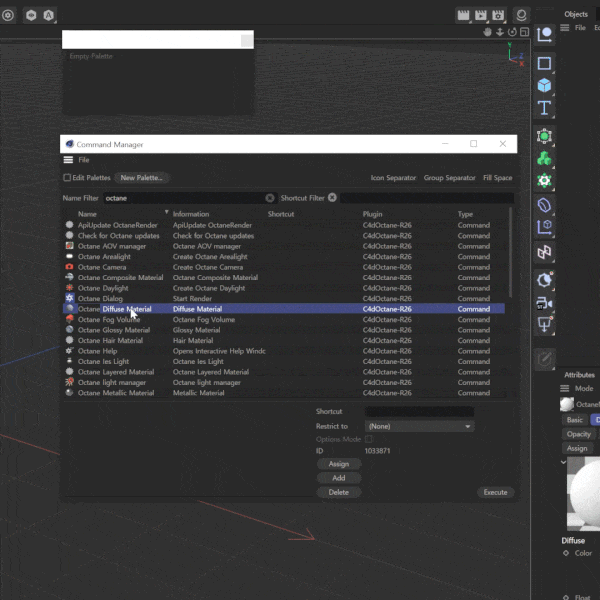Click the Execute button

[x=495, y=492]
